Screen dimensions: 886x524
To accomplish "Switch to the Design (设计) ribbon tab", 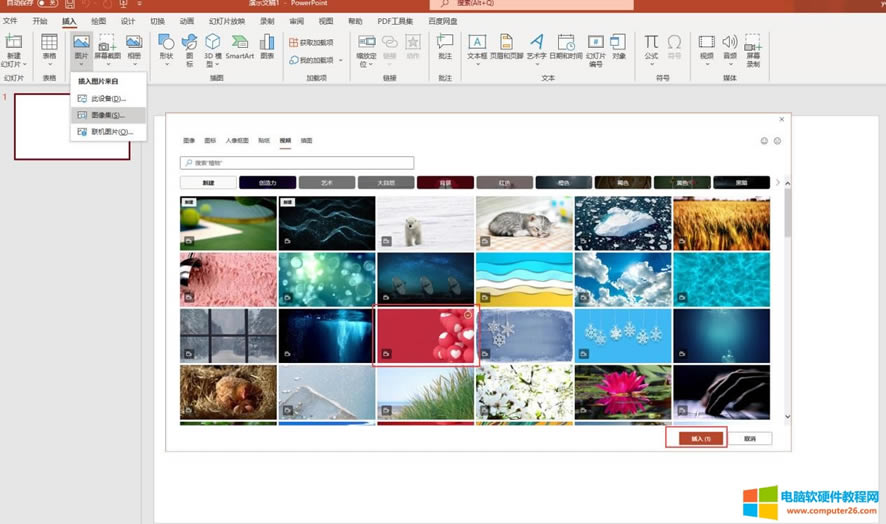I will (128, 21).
